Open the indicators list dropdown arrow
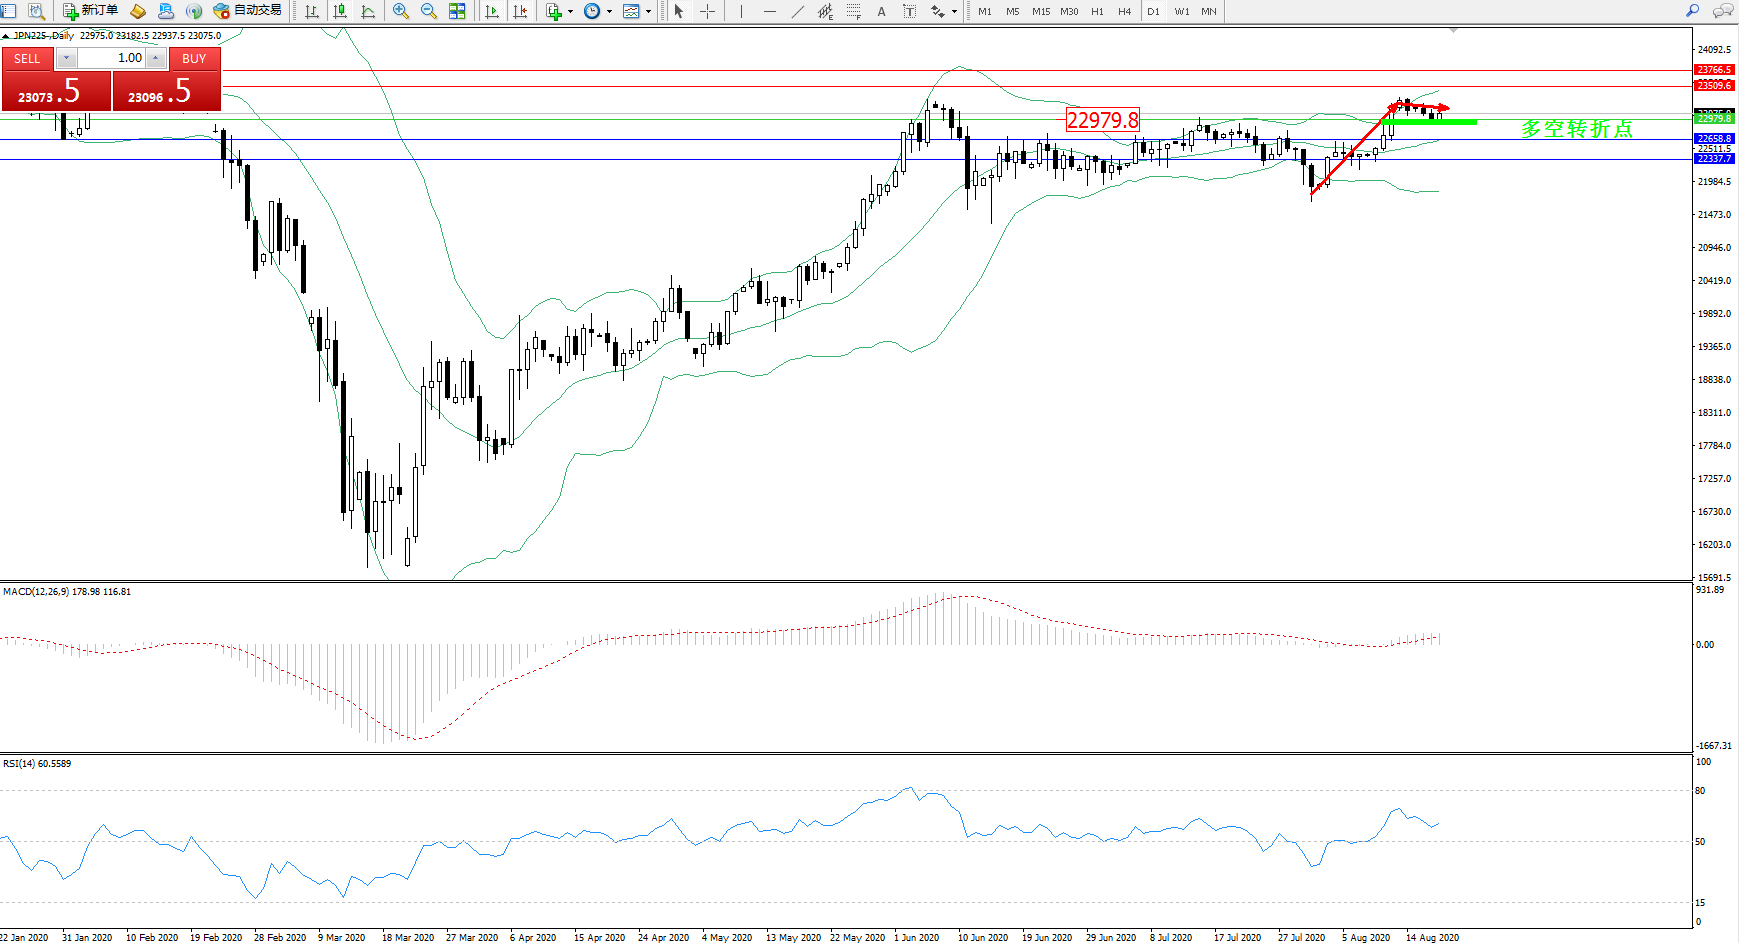Screen dimensions: 1739x943 pyautogui.click(x=570, y=12)
